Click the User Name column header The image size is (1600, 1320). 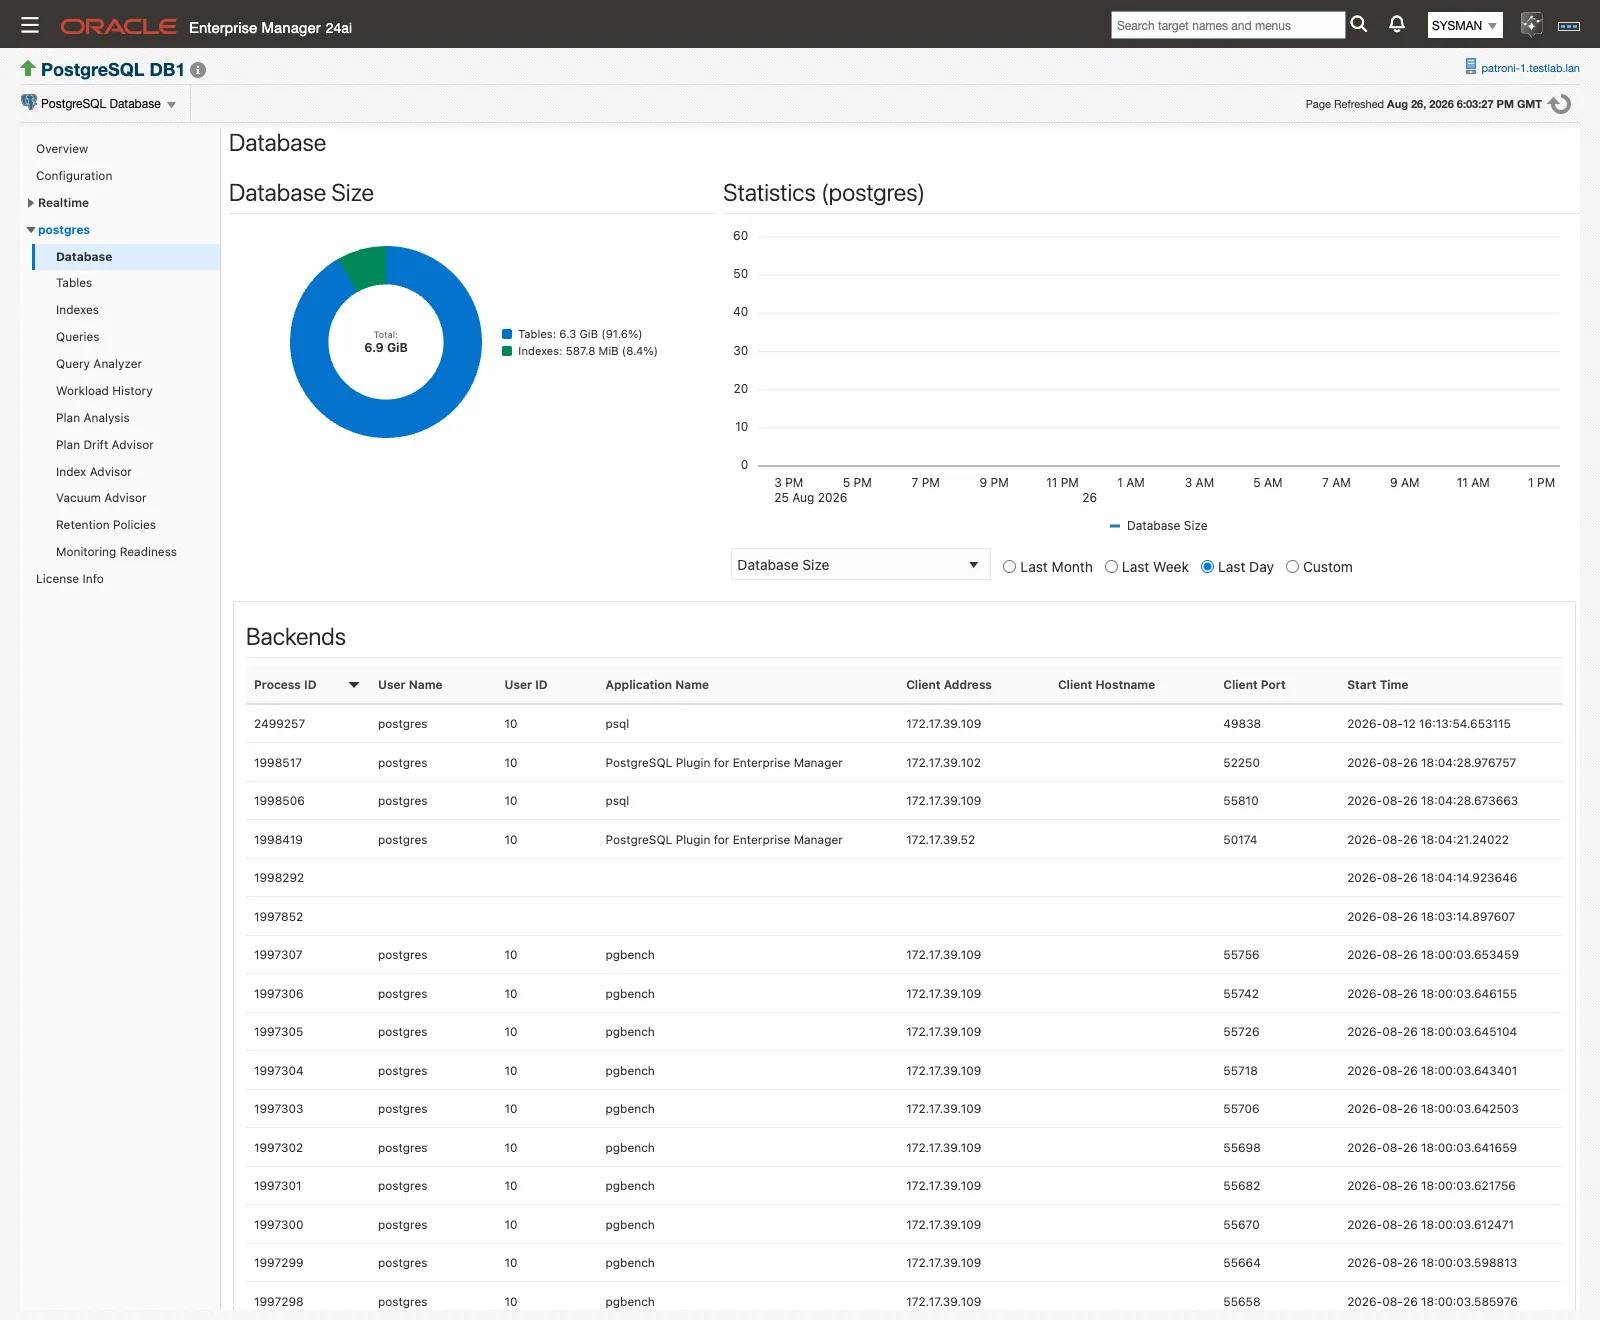tap(410, 685)
